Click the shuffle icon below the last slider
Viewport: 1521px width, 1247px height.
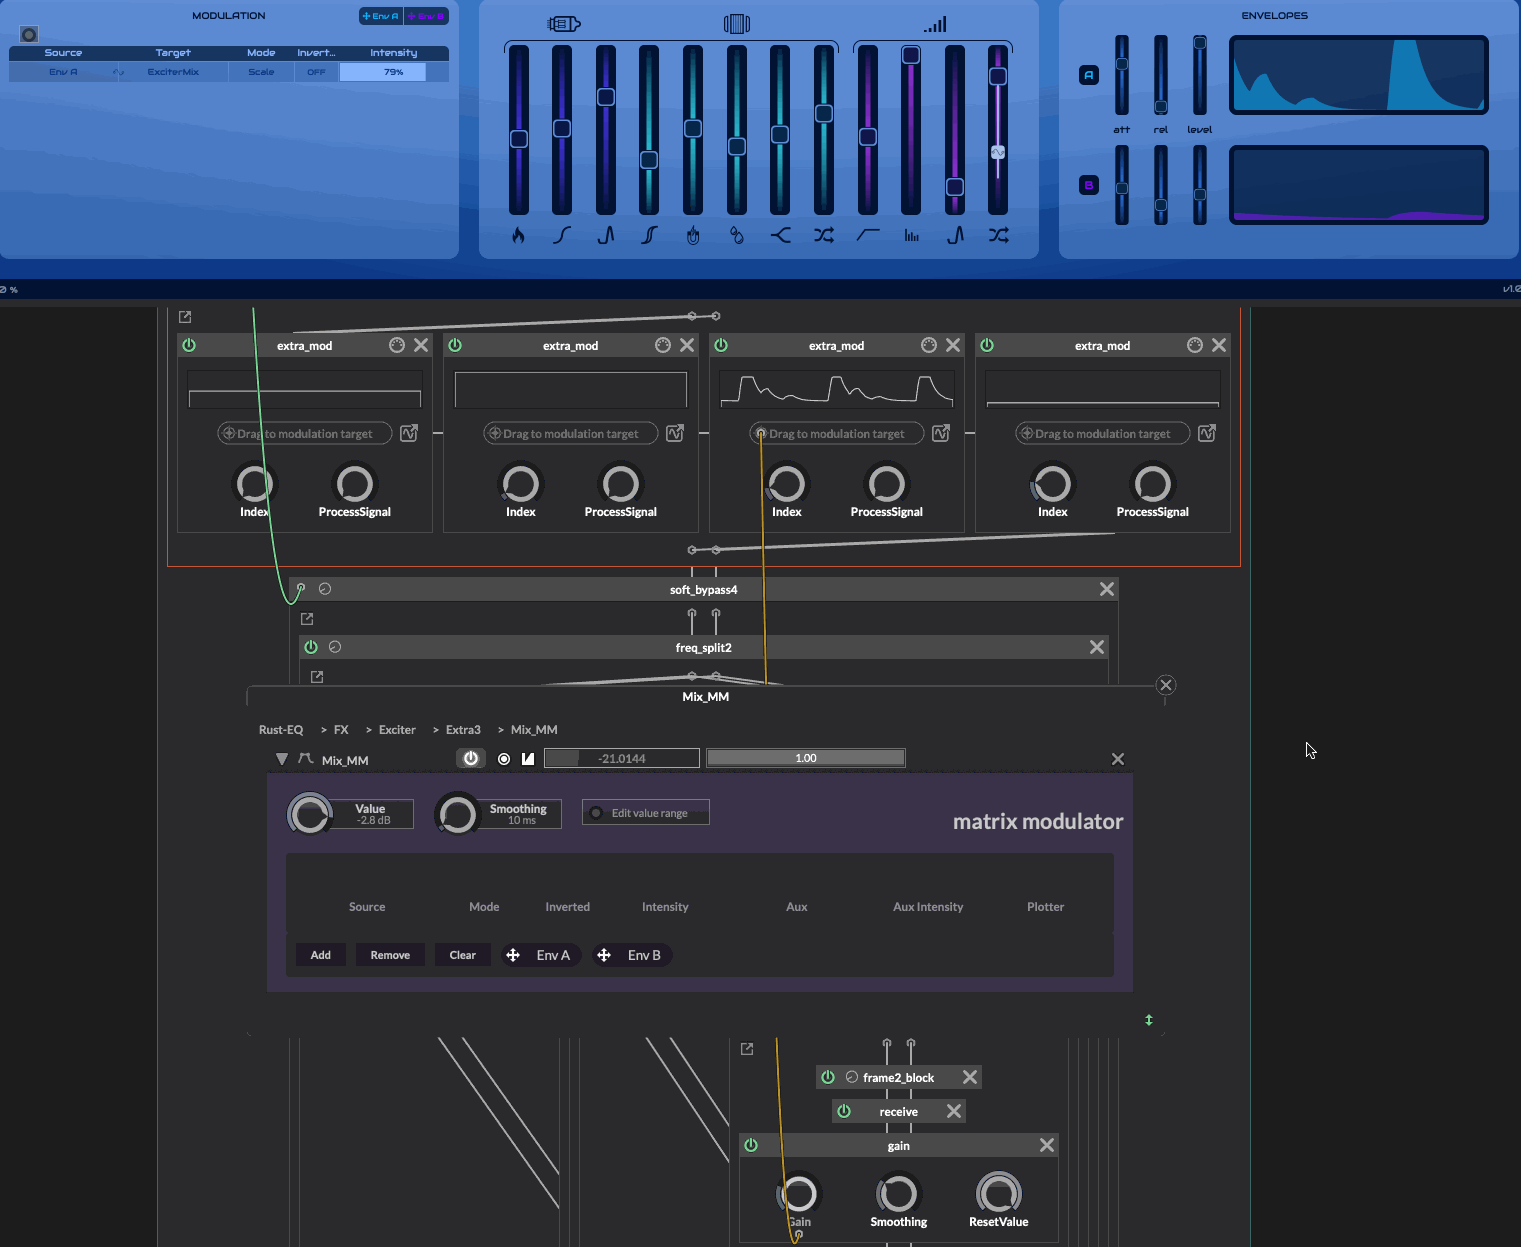[998, 235]
